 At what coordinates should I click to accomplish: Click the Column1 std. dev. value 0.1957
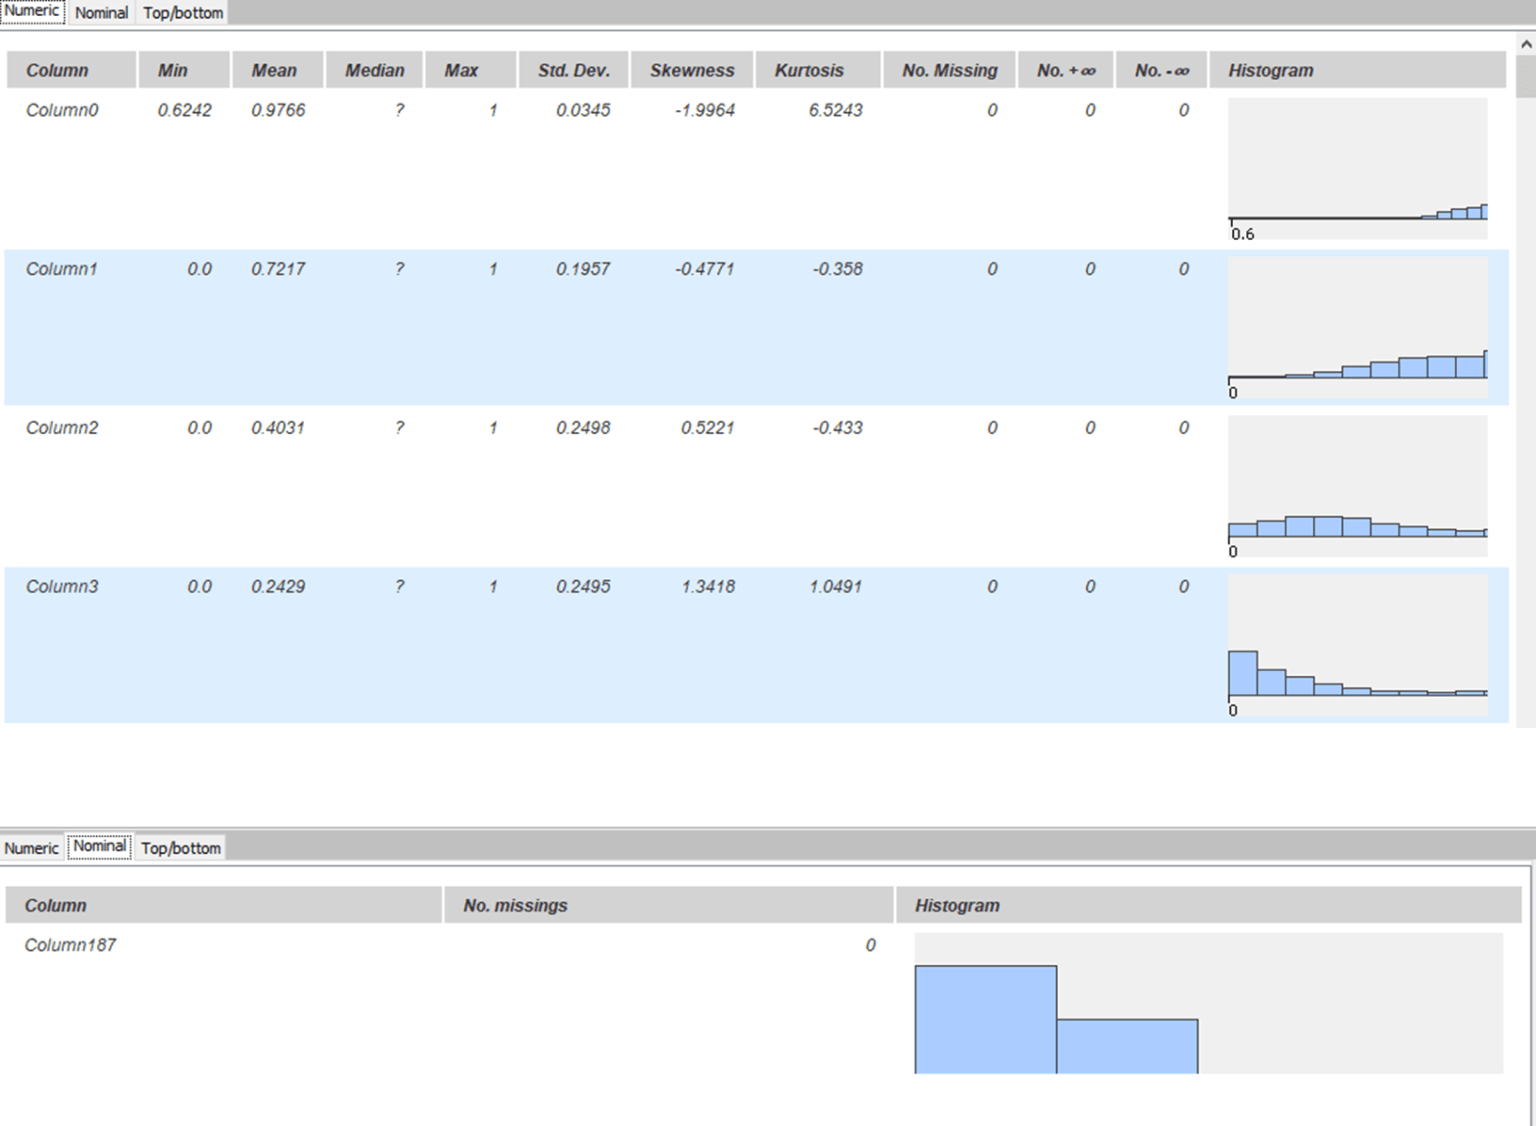[583, 269]
